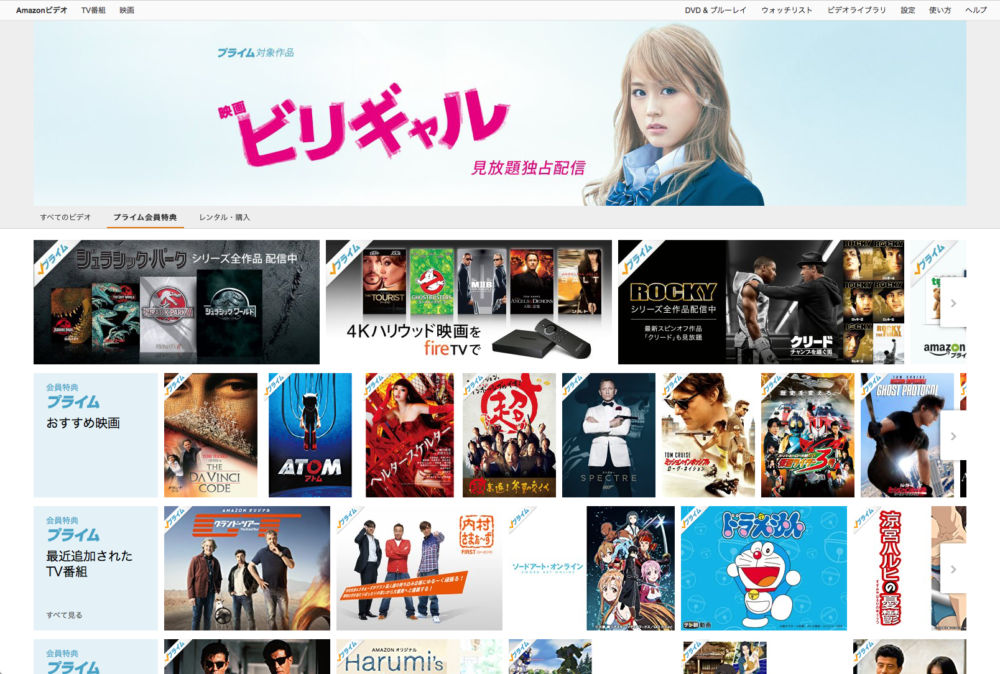Open the 超高速!参勤交代 poster
This screenshot has width=1000, height=674.
pos(509,435)
